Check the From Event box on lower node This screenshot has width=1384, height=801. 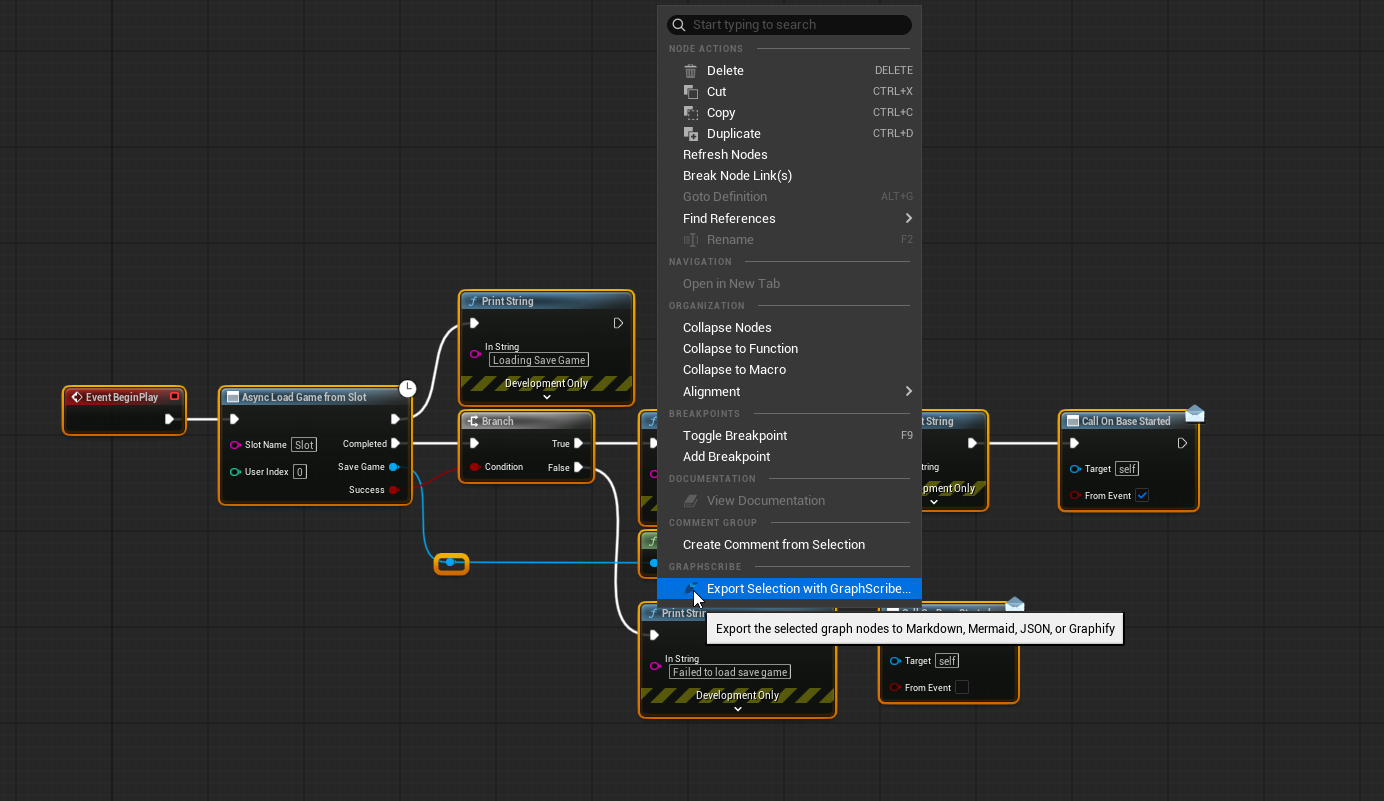tap(962, 687)
